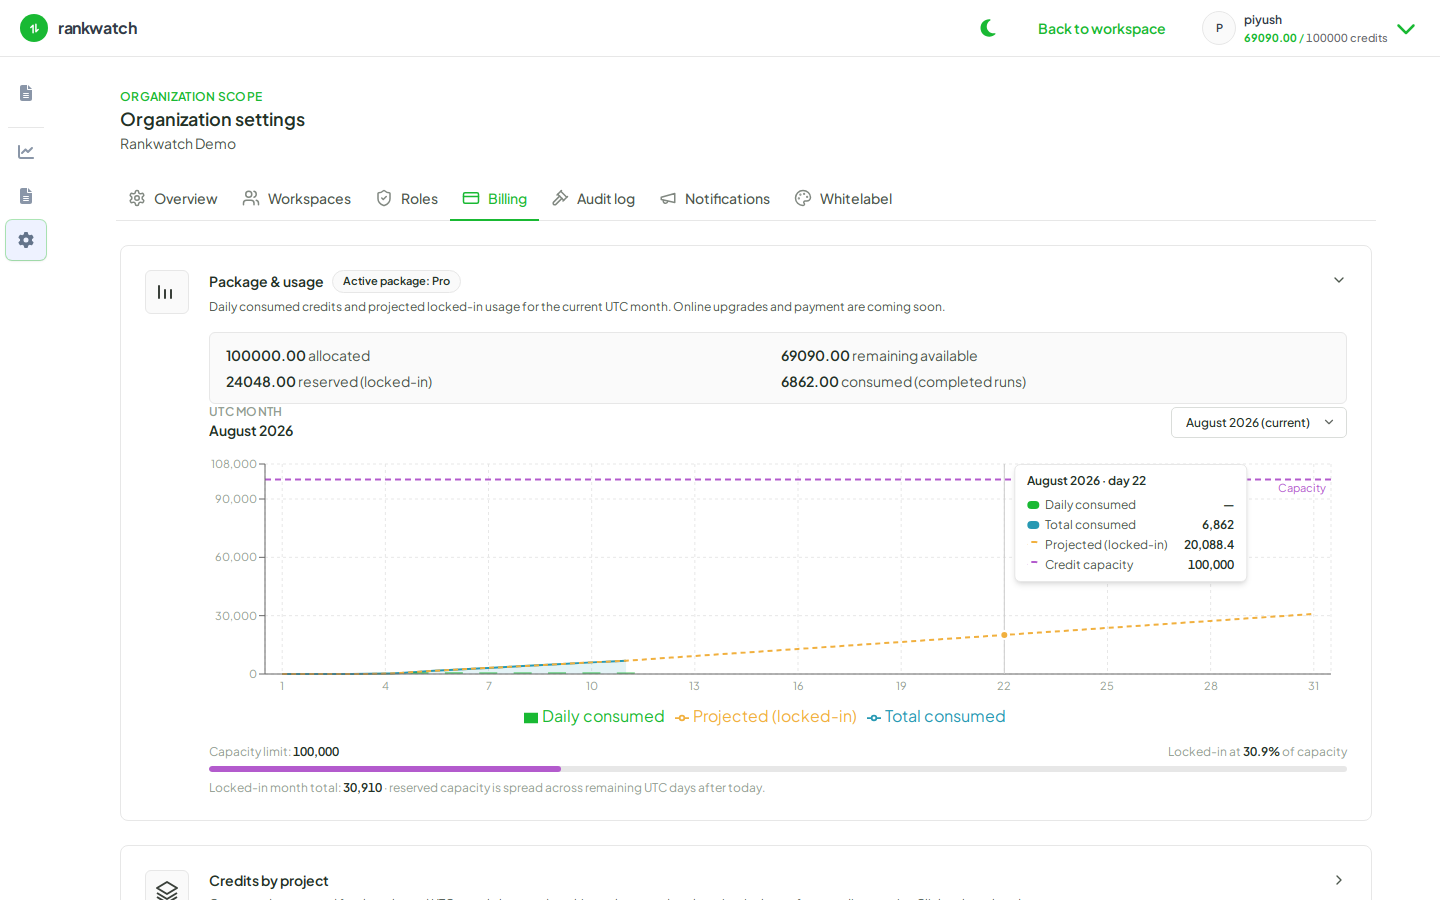
Task: Collapse the Package & usage section
Action: coord(1339,280)
